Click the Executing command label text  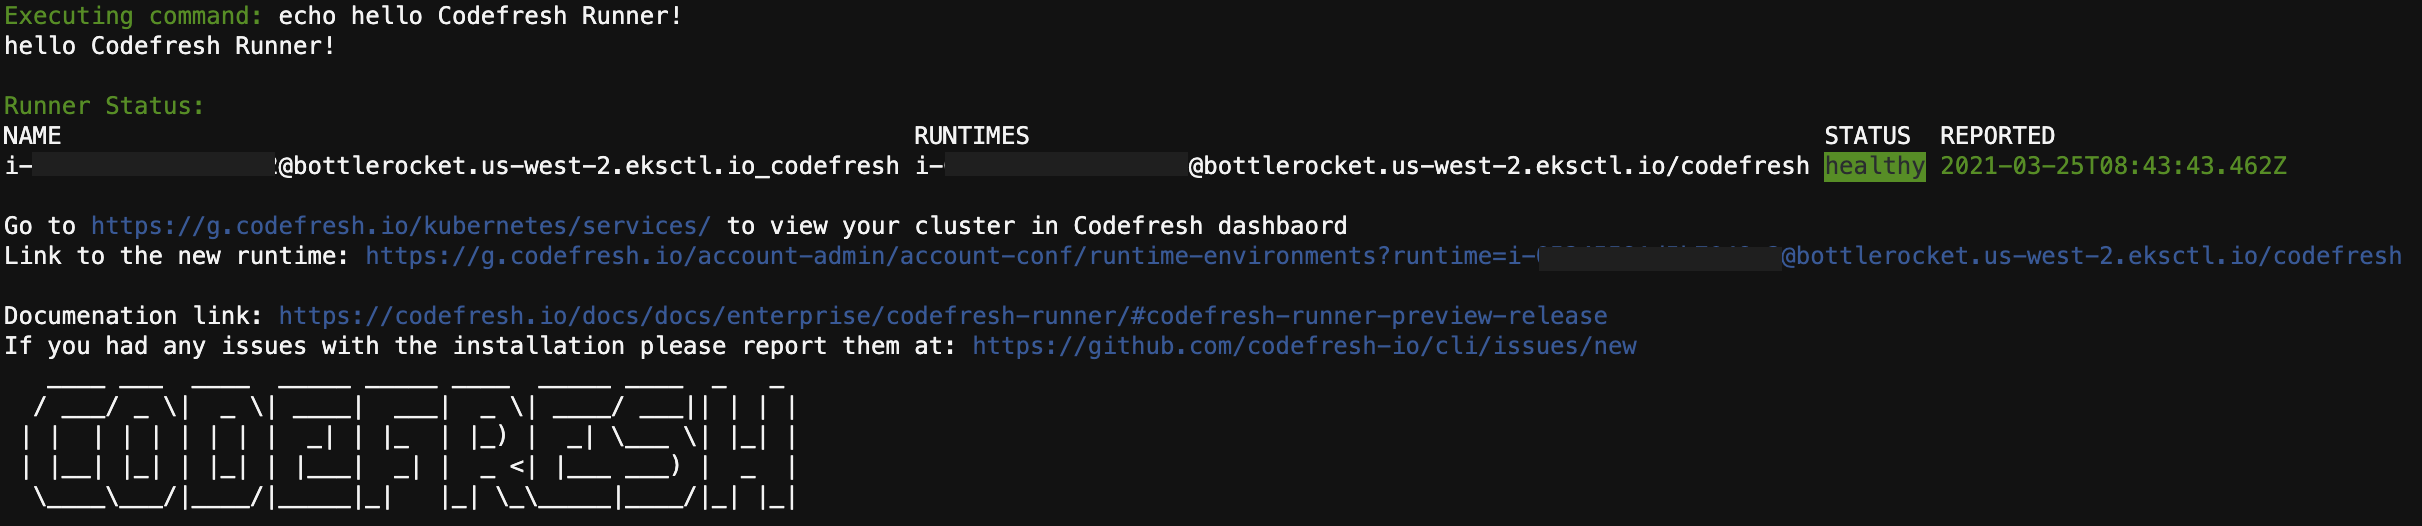click(133, 16)
